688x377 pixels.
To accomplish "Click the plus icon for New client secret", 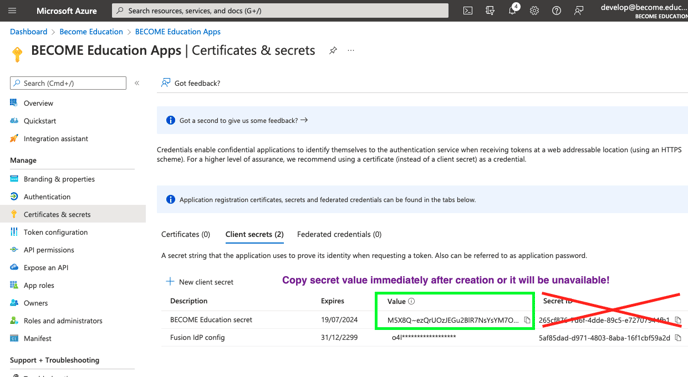I will point(170,281).
